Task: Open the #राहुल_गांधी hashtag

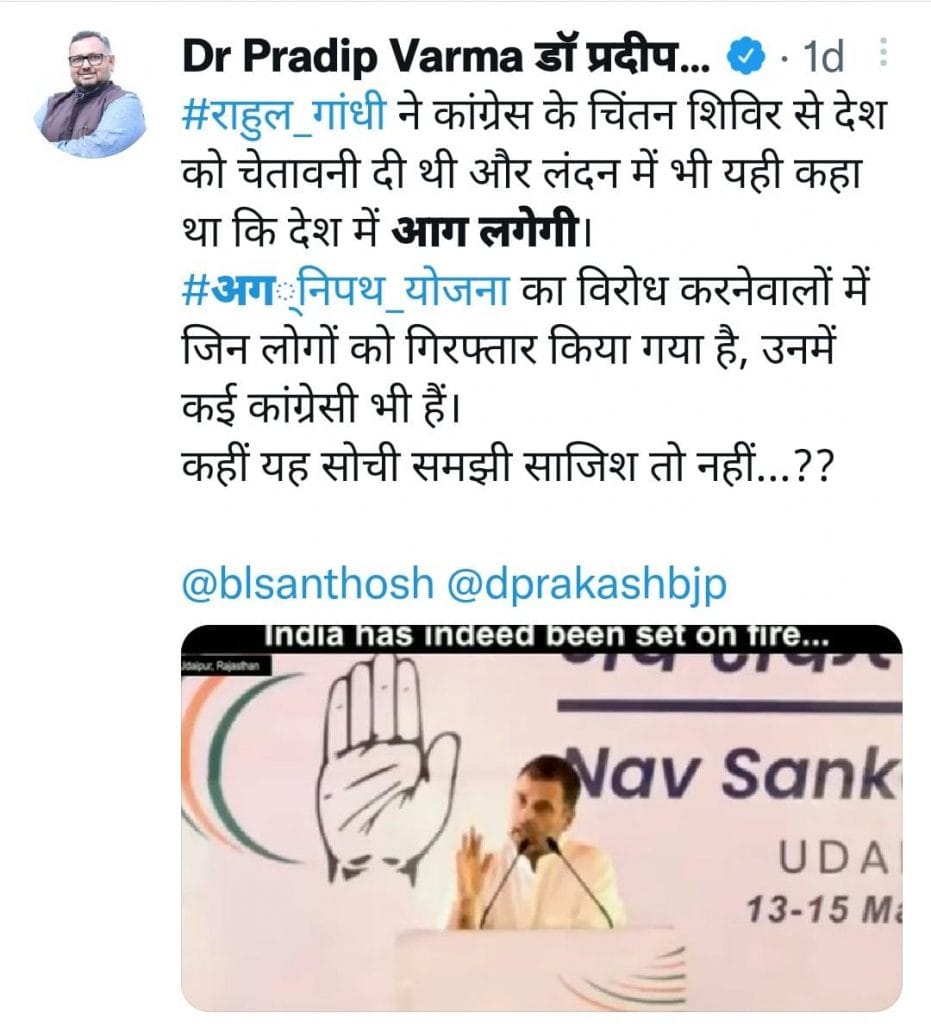Action: 284,116
